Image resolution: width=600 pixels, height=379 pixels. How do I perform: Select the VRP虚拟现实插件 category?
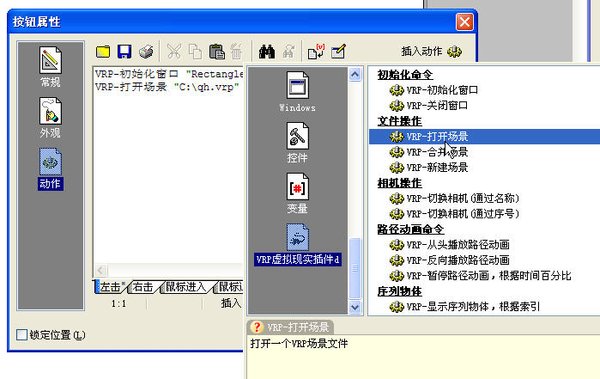(x=297, y=244)
